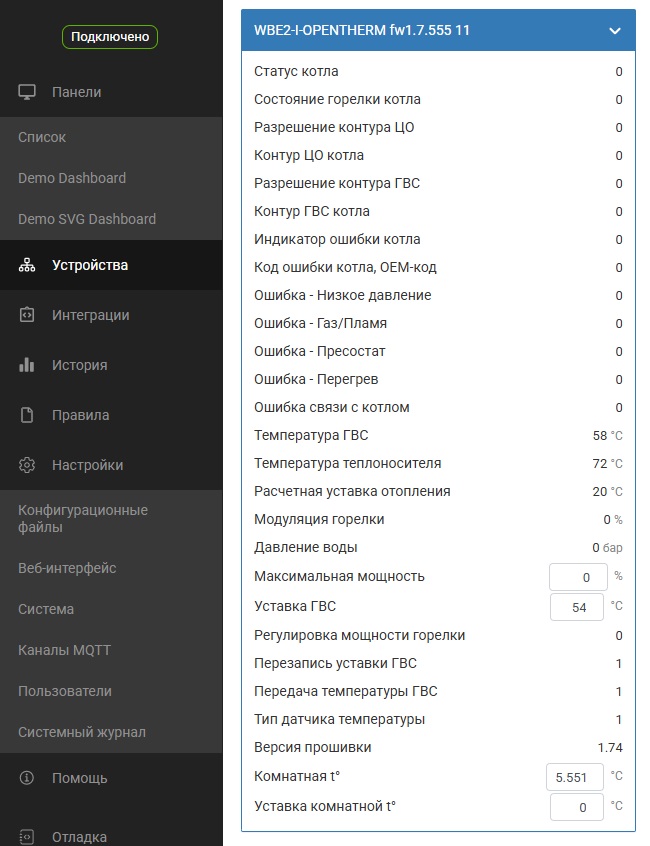Go to Каналы MQTT settings page

point(64,650)
